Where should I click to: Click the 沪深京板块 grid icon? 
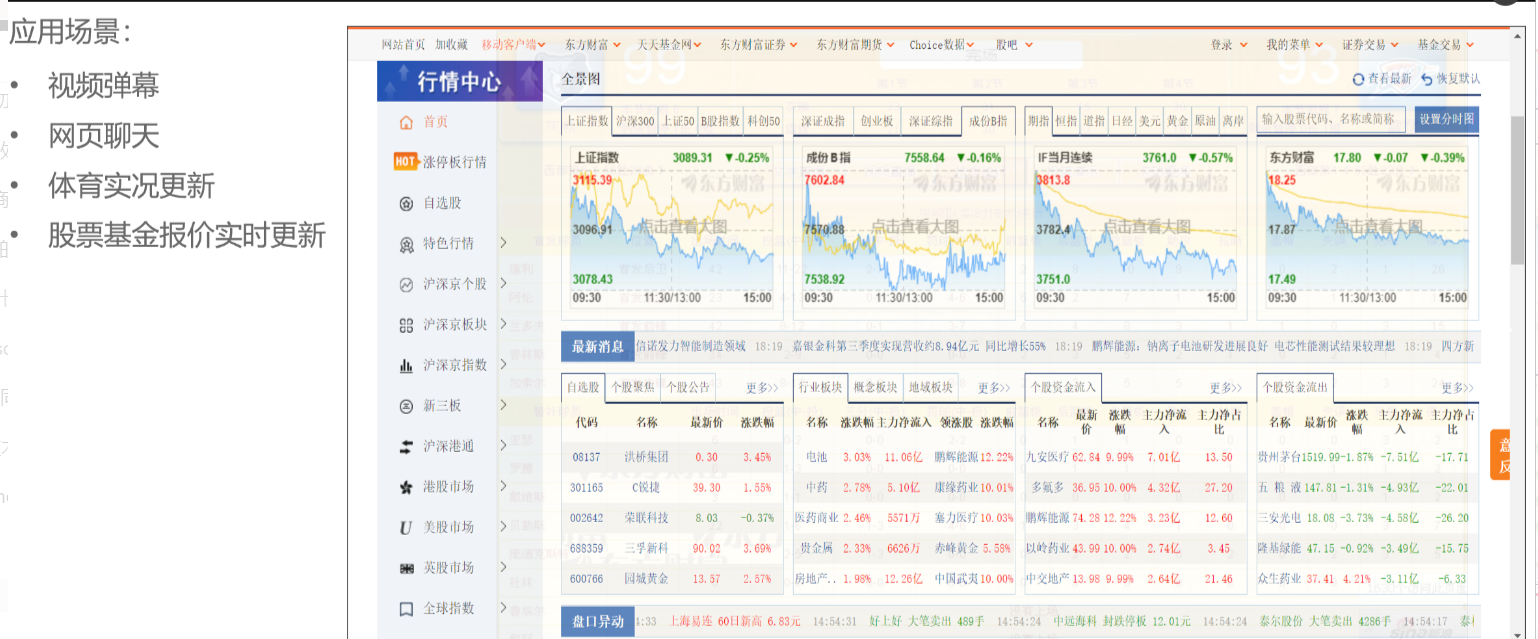click(x=406, y=325)
